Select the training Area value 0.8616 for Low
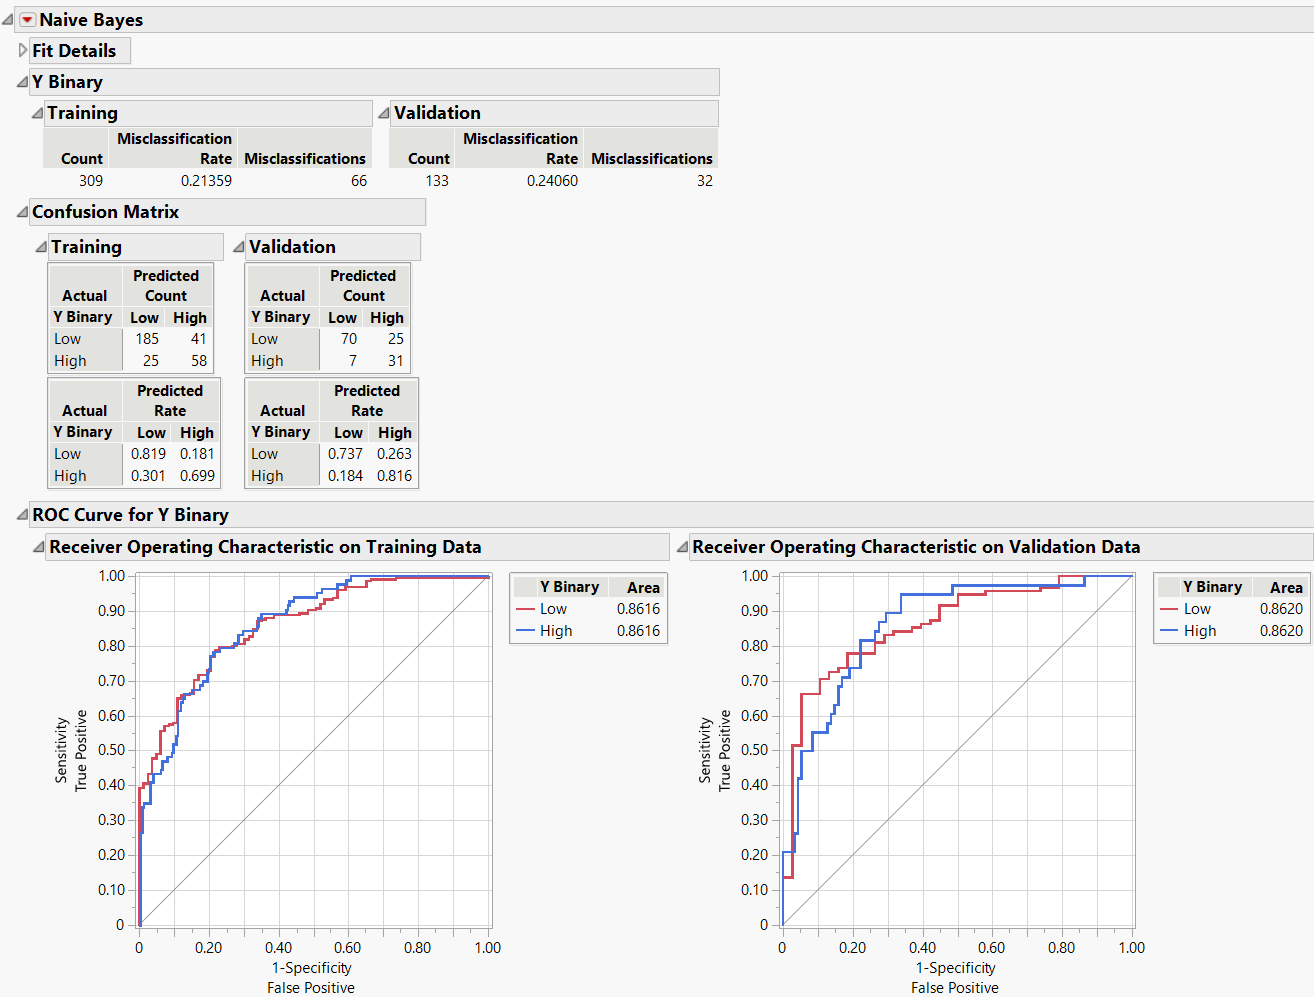Image resolution: width=1314 pixels, height=997 pixels. (x=640, y=608)
